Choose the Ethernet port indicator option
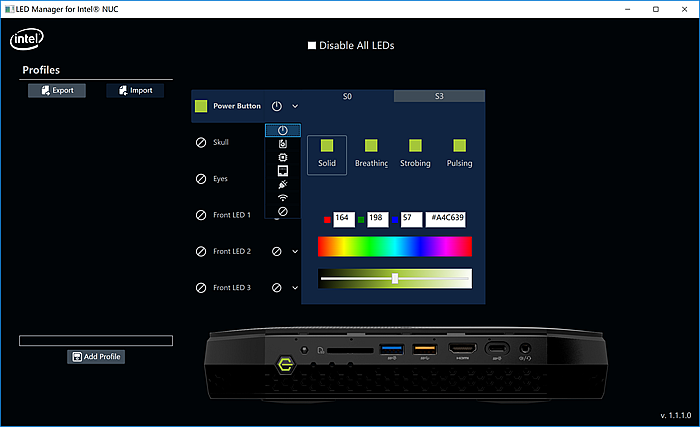The image size is (700, 427). [283, 171]
